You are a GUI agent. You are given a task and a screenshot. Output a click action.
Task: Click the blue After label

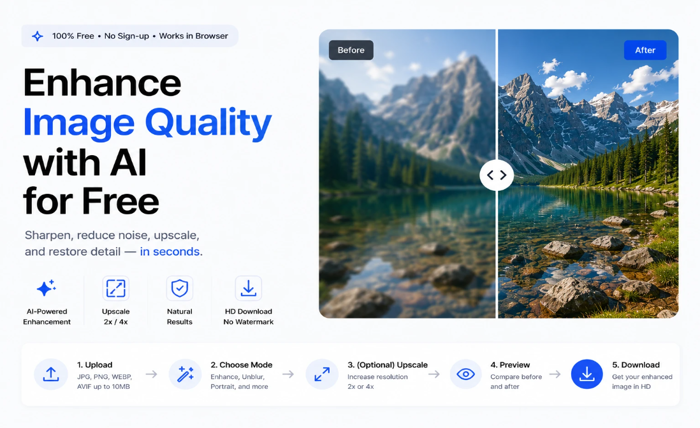click(645, 50)
